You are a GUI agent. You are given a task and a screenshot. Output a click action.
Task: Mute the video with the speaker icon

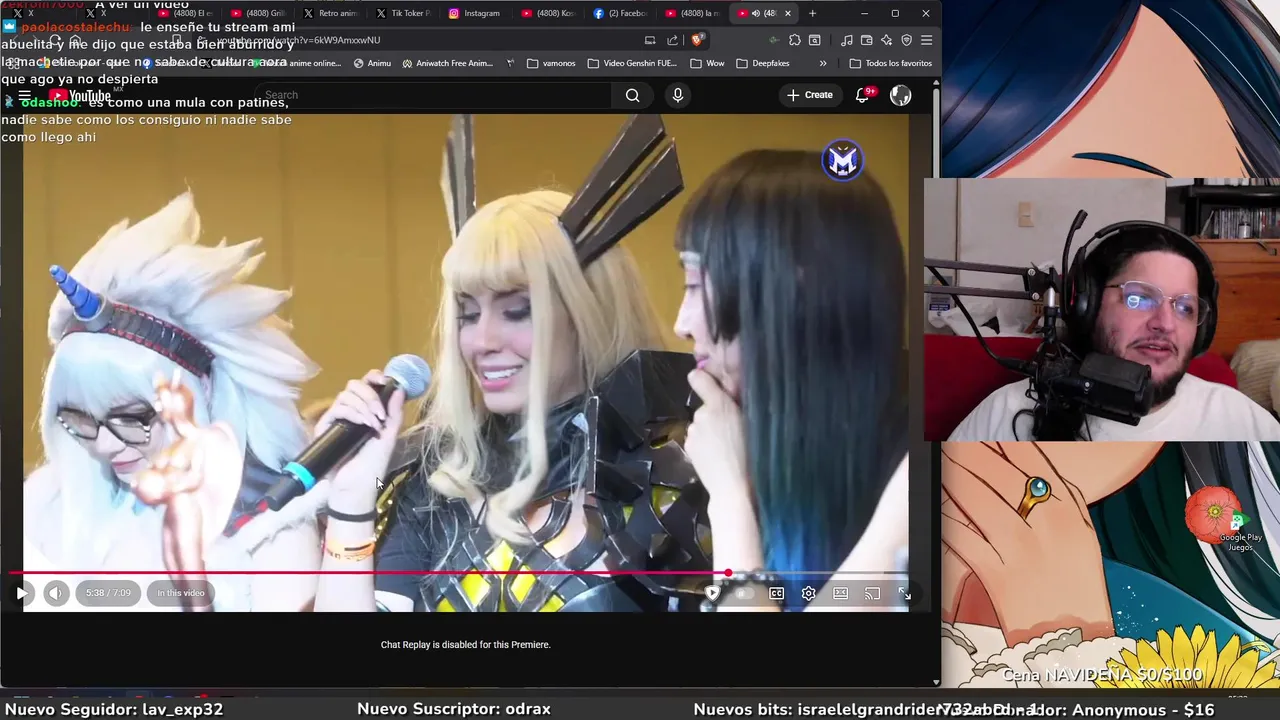pos(56,593)
